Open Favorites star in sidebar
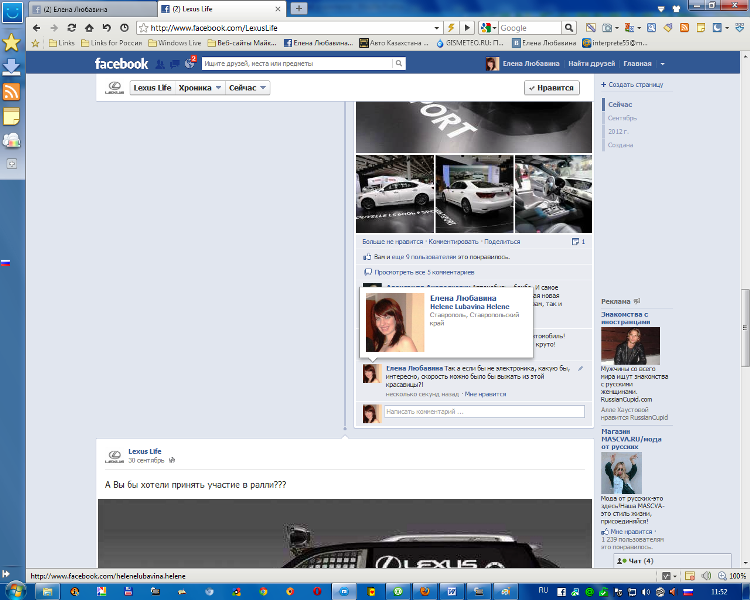The width and height of the screenshot is (750, 600). tap(11, 43)
